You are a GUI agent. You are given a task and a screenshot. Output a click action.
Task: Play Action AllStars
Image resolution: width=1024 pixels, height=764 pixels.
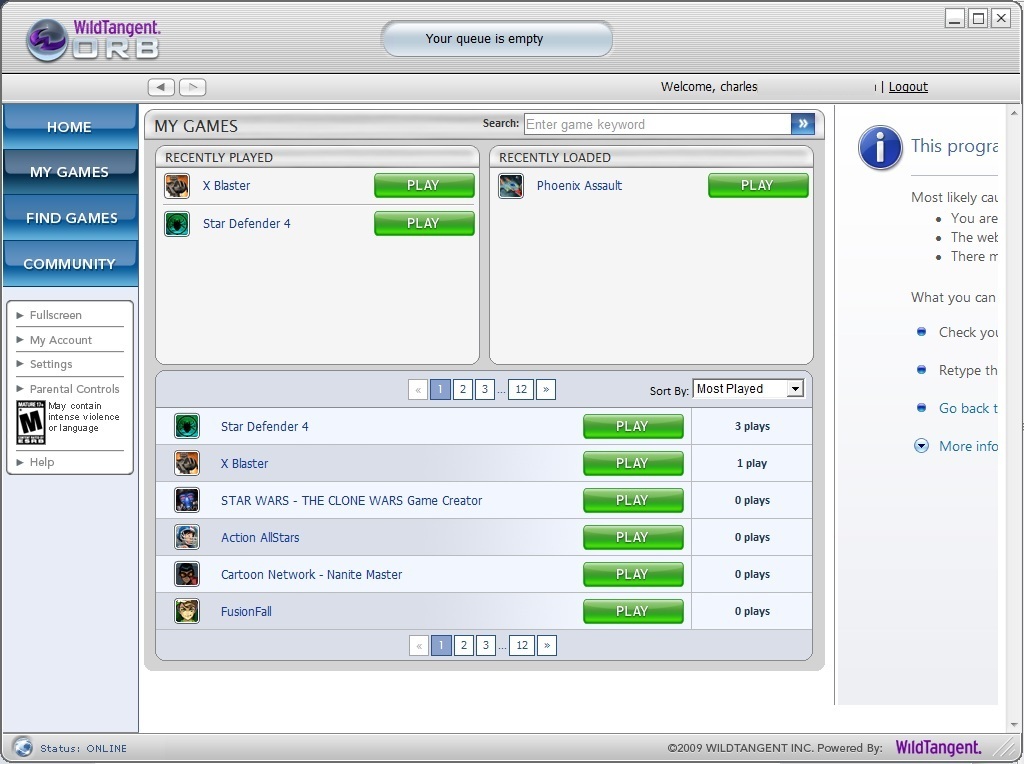click(x=633, y=537)
